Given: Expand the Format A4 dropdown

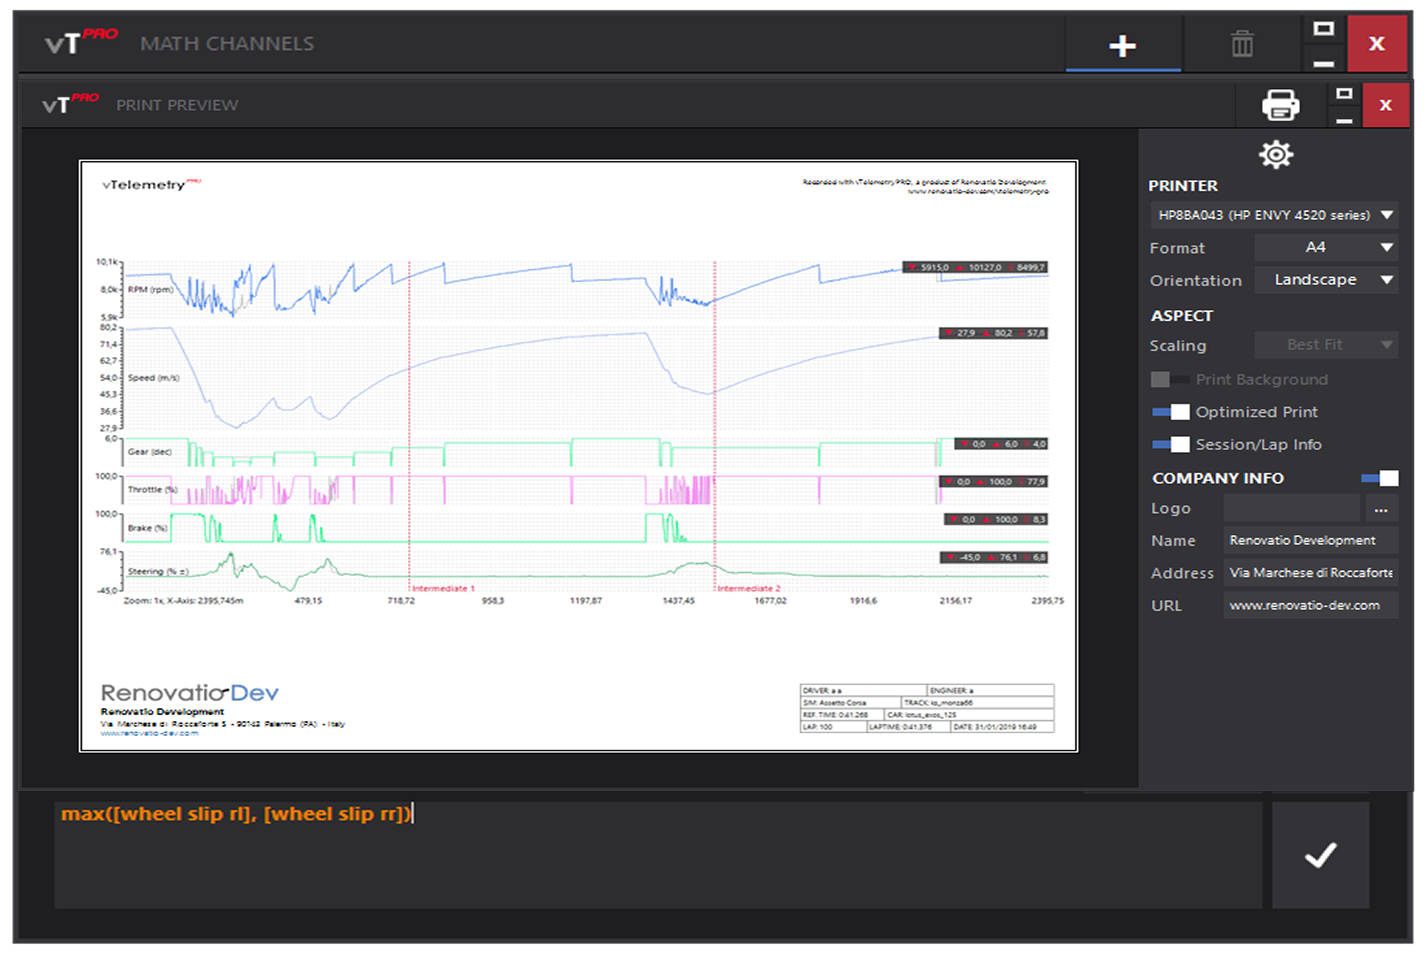Looking at the screenshot, I should click(x=1325, y=247).
